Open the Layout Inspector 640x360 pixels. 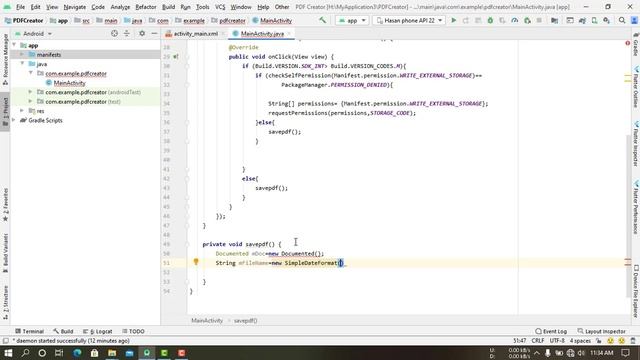pyautogui.click(x=602, y=331)
